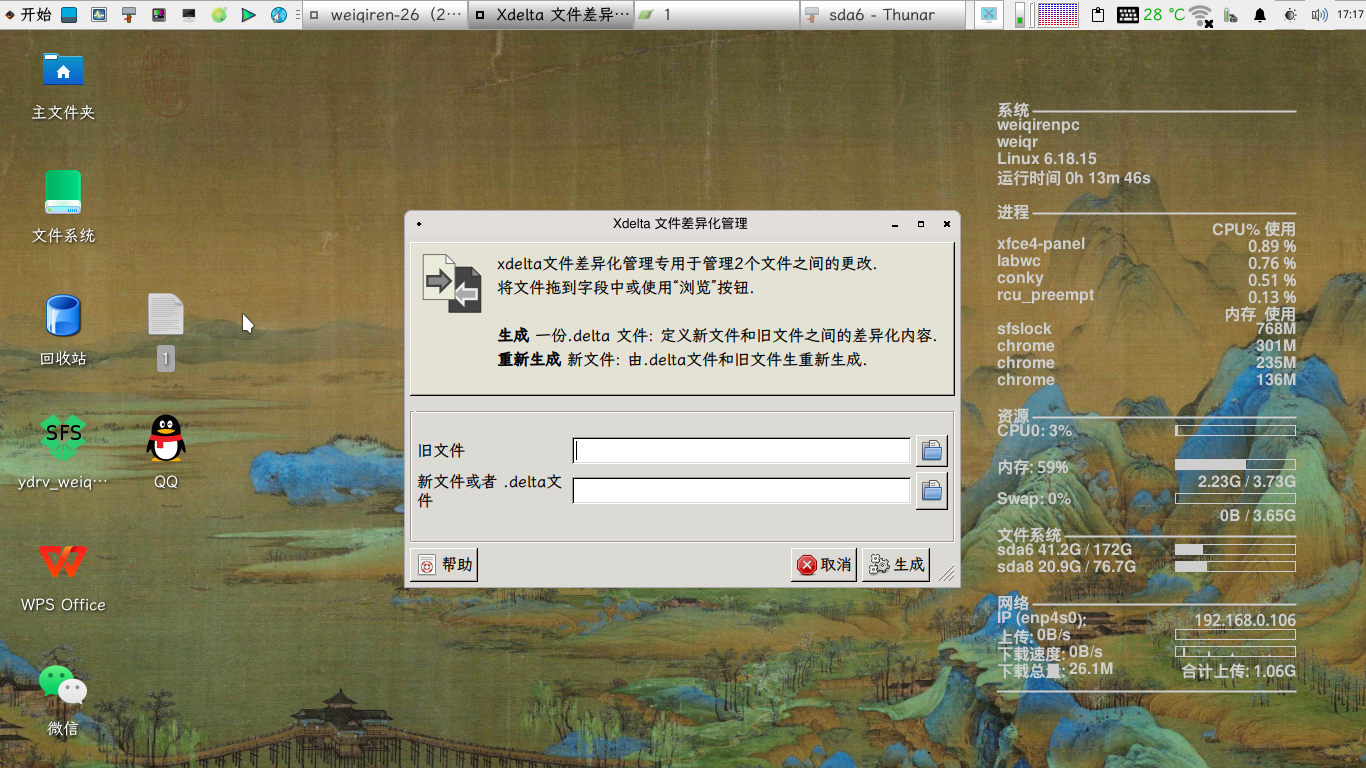This screenshot has width=1366, height=768.
Task: Select the QQ penguin desktop icon
Action: pyautogui.click(x=166, y=453)
